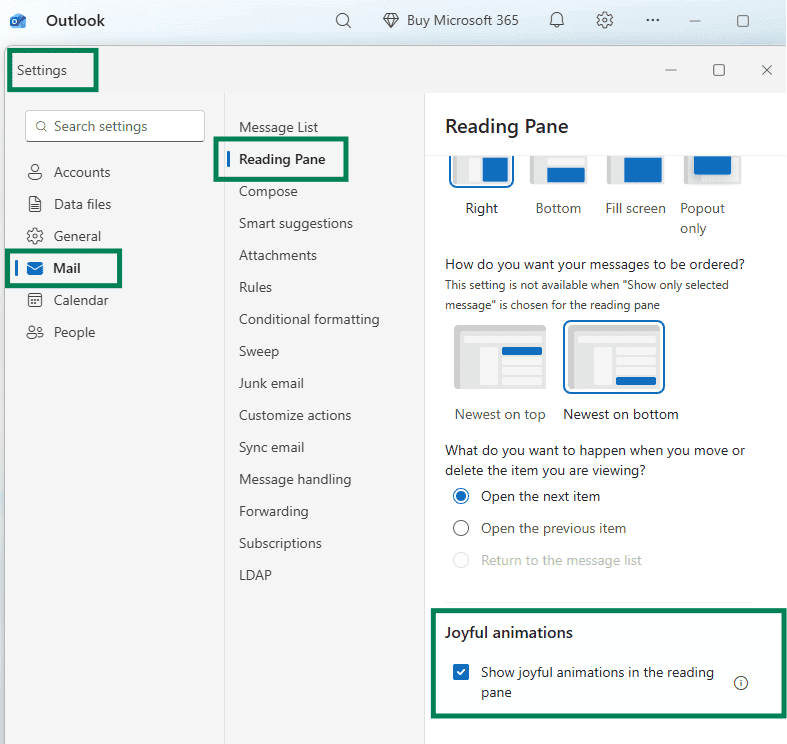This screenshot has height=744, width=787.
Task: Uncheck Show joyful animations in the reading pane
Action: coord(461,672)
